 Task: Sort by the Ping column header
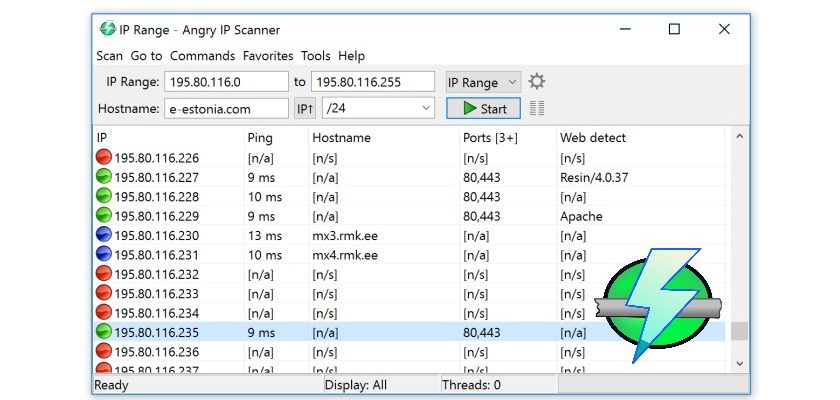276,138
